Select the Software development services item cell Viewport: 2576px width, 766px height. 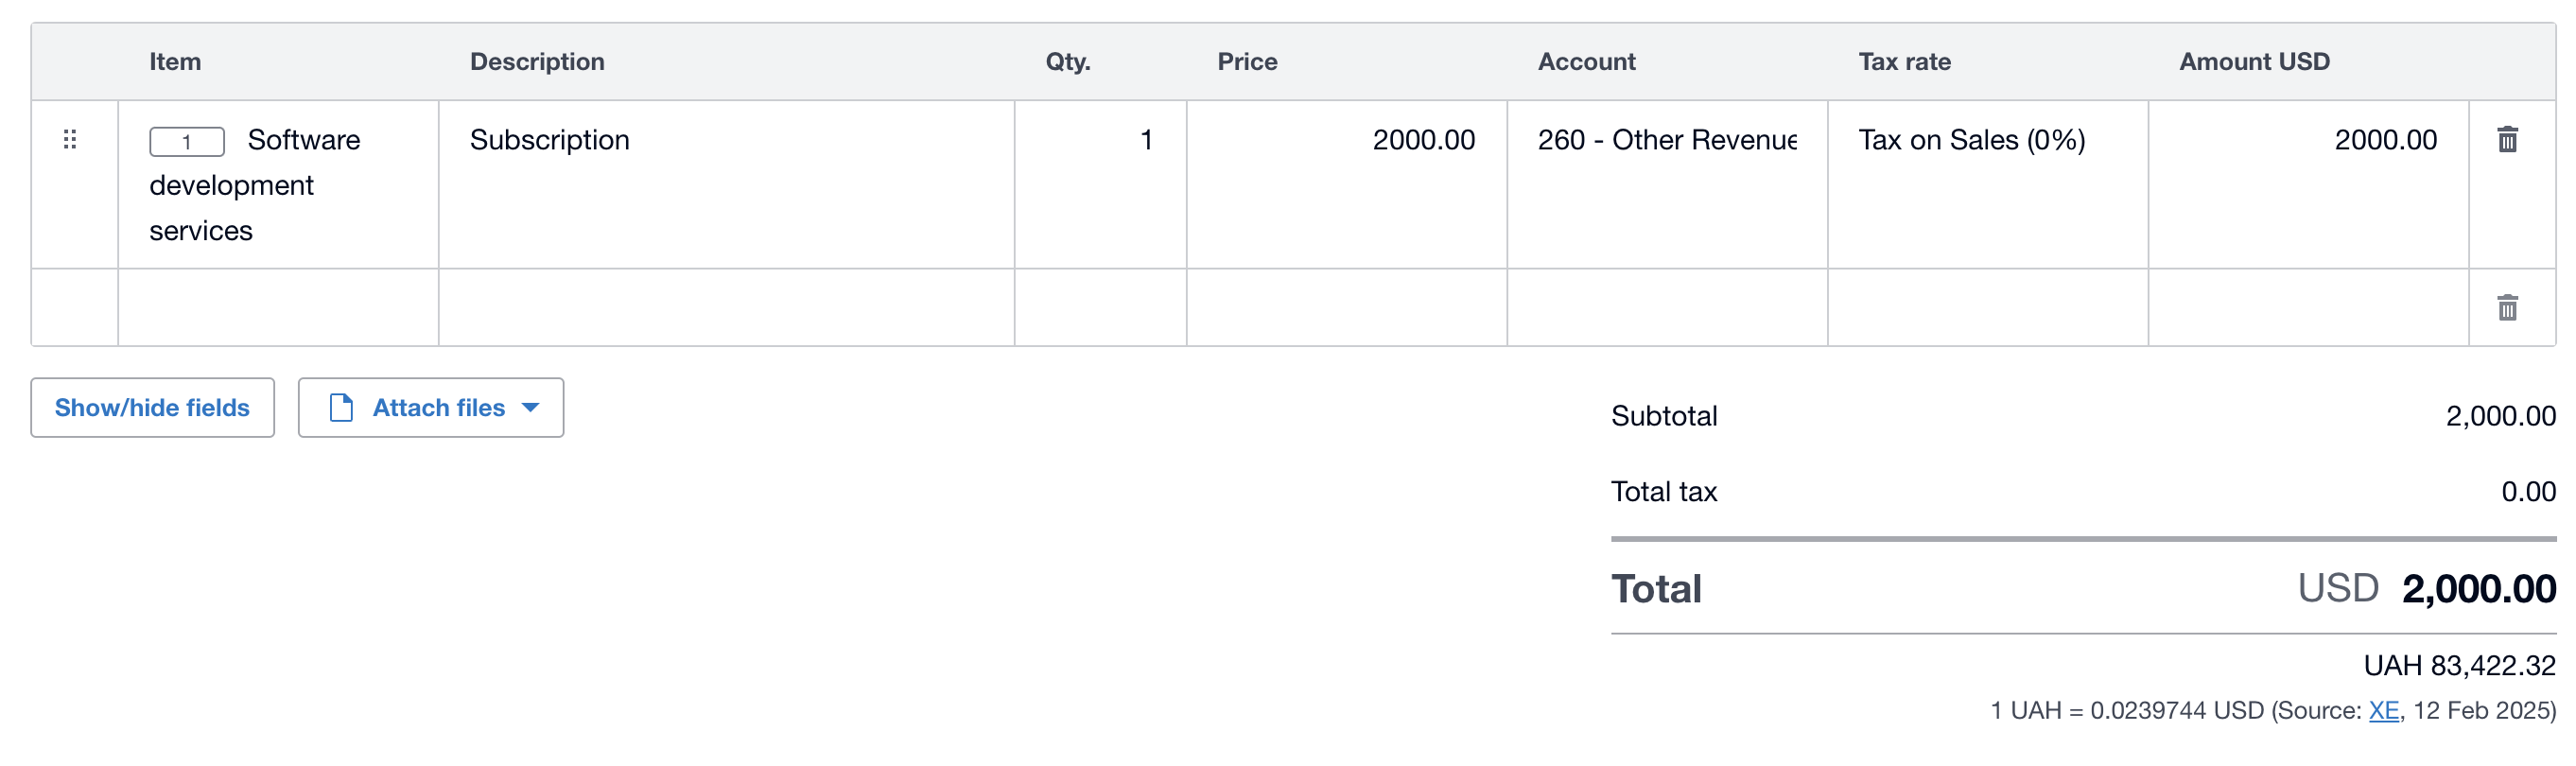(278, 184)
